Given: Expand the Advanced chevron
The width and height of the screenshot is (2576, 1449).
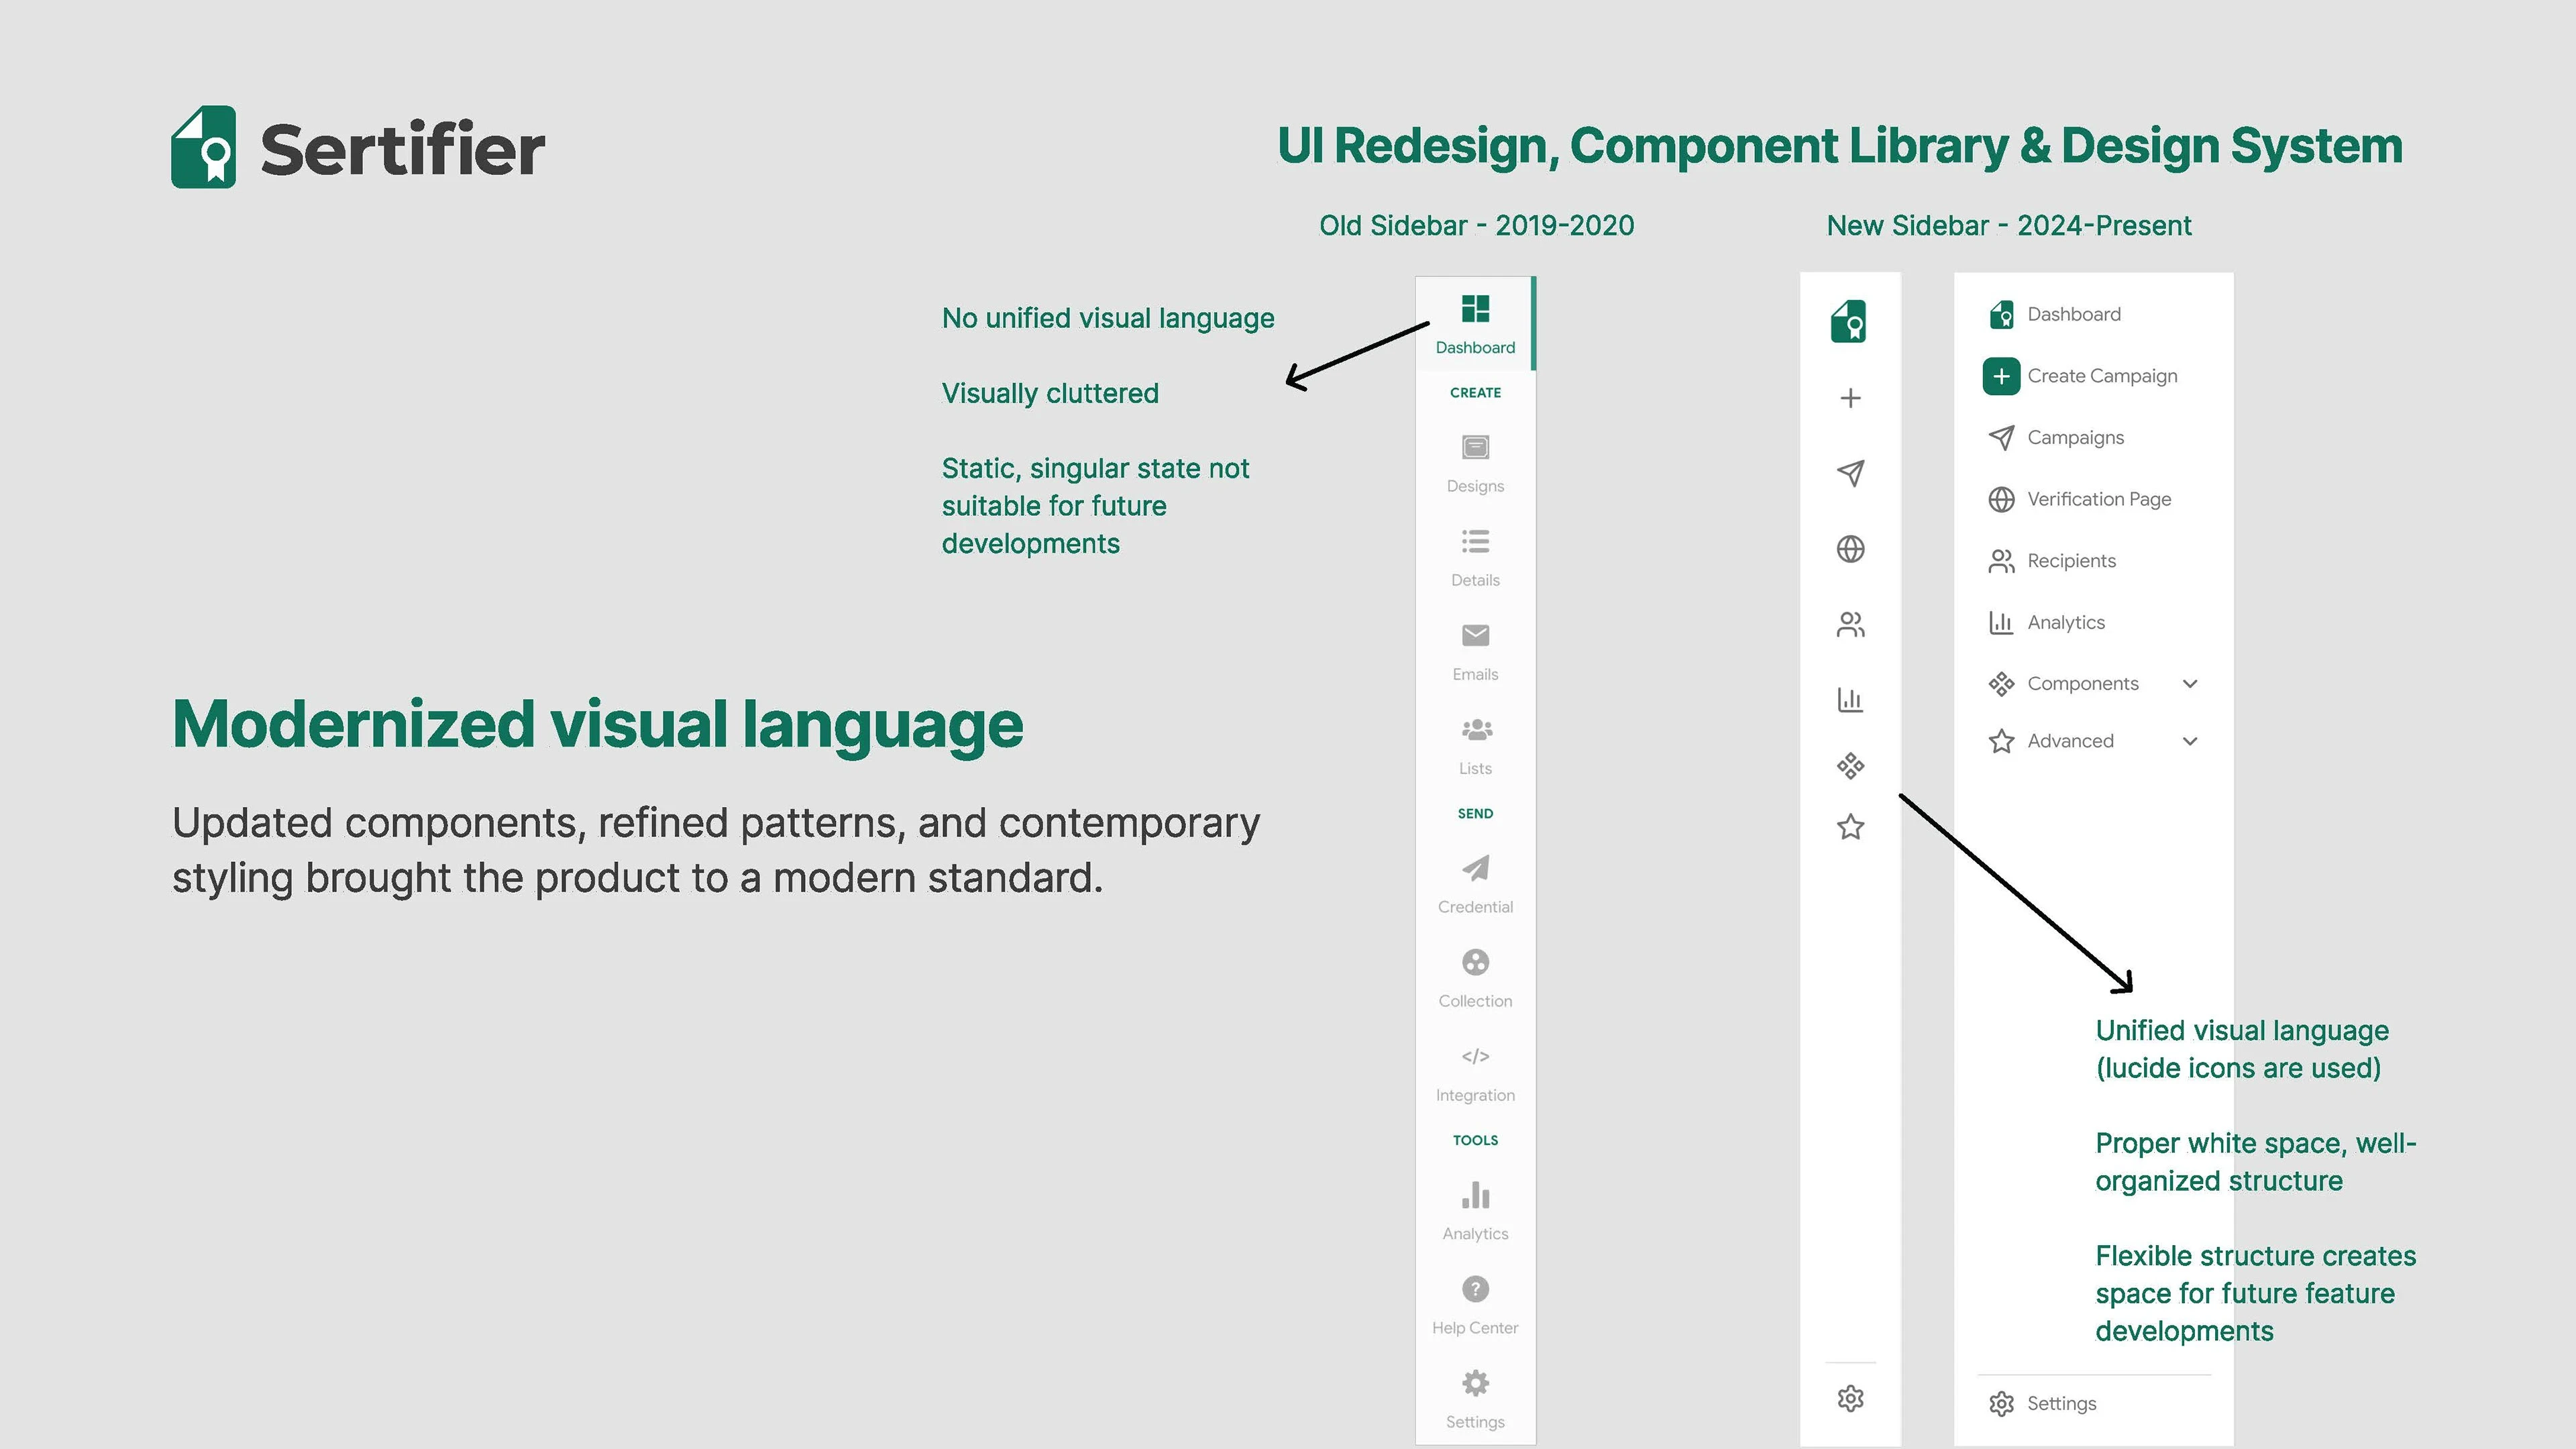Looking at the screenshot, I should point(2190,741).
